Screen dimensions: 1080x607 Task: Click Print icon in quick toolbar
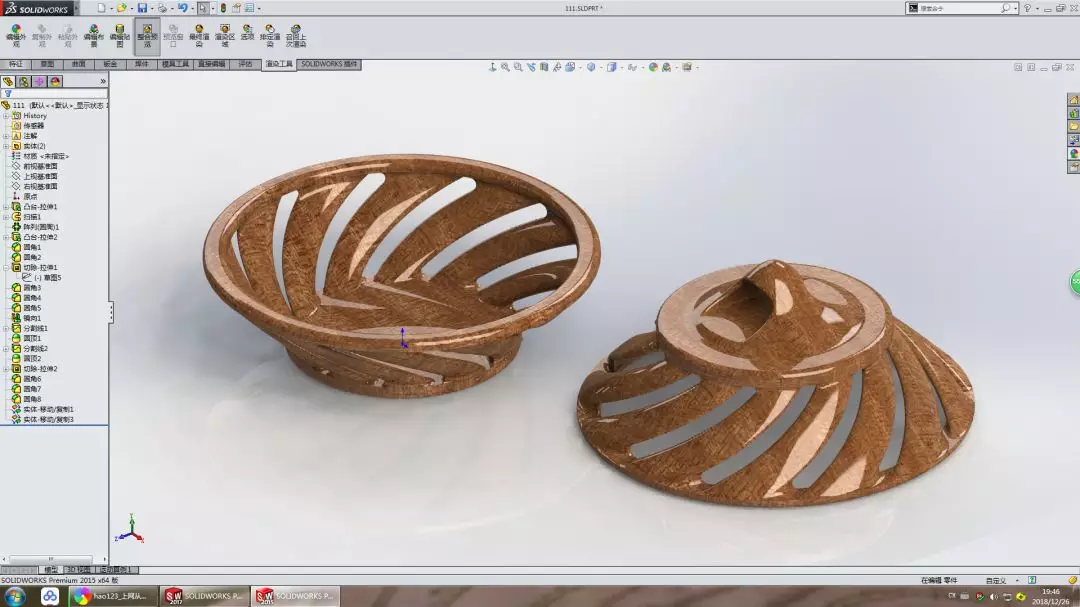click(163, 8)
